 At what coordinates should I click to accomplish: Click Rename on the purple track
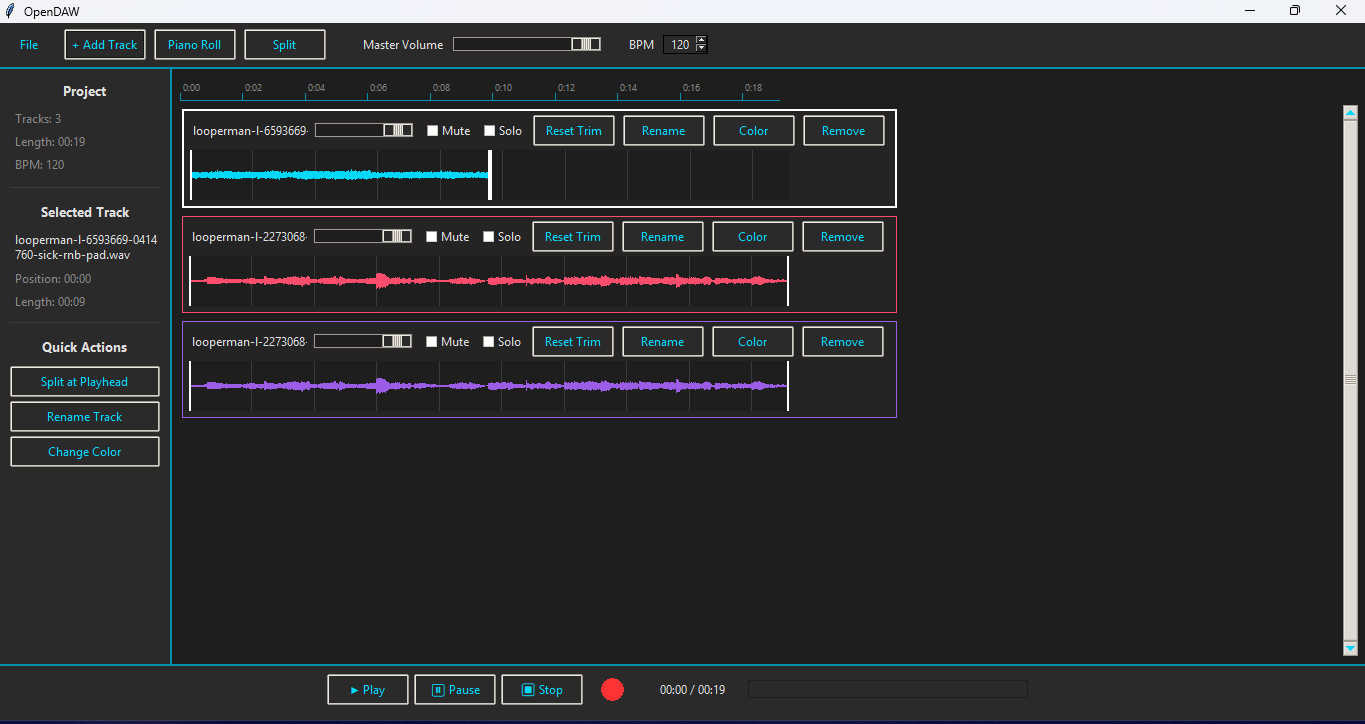(x=663, y=342)
